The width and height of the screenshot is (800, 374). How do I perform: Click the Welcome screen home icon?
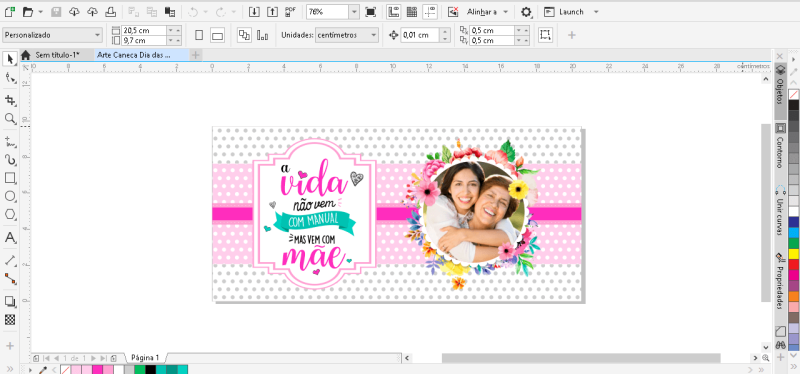click(x=26, y=55)
